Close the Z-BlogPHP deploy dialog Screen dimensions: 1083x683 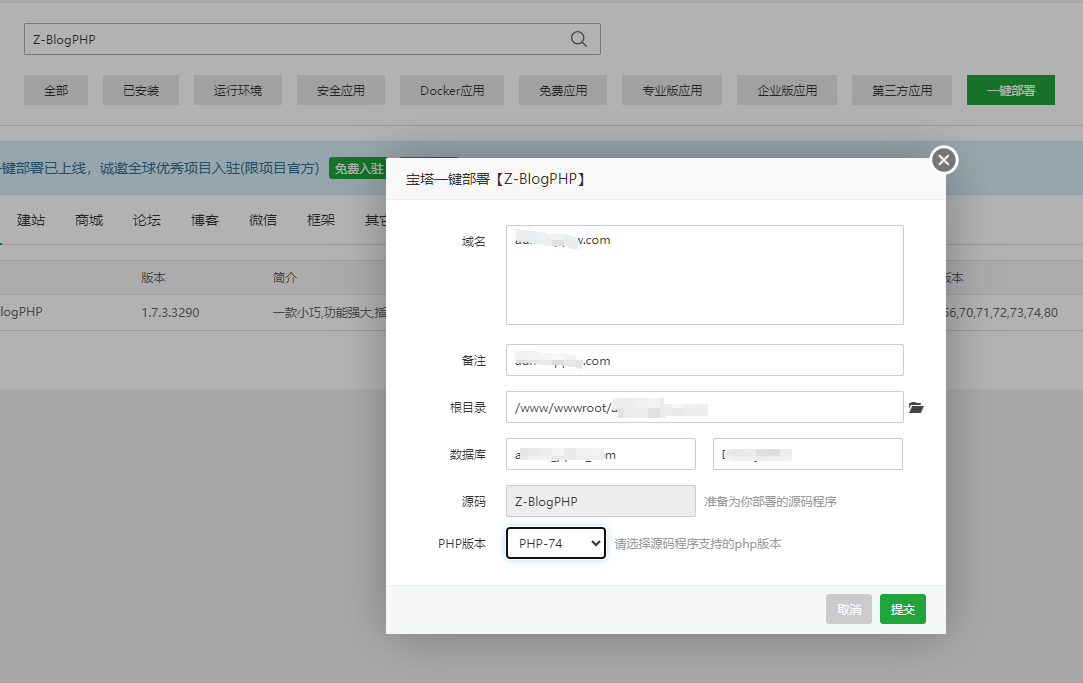[x=943, y=160]
